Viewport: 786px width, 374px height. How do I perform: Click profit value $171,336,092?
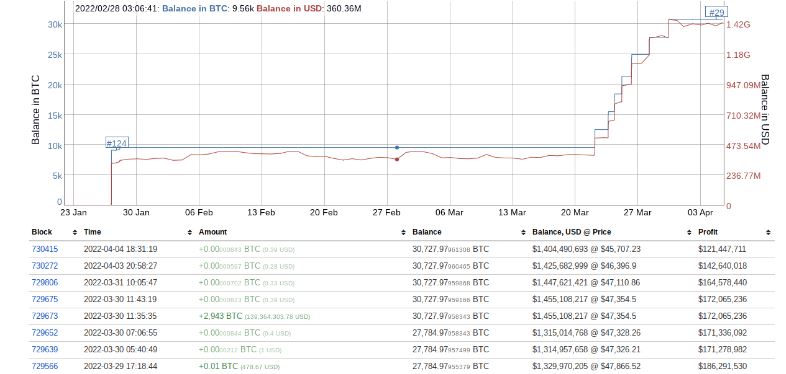(x=722, y=332)
